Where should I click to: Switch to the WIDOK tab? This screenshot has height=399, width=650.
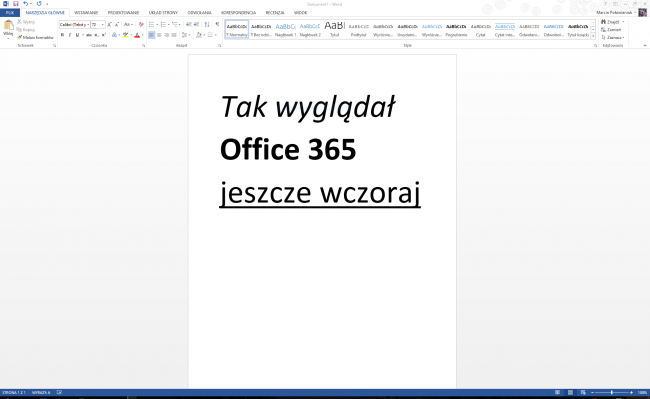click(301, 13)
